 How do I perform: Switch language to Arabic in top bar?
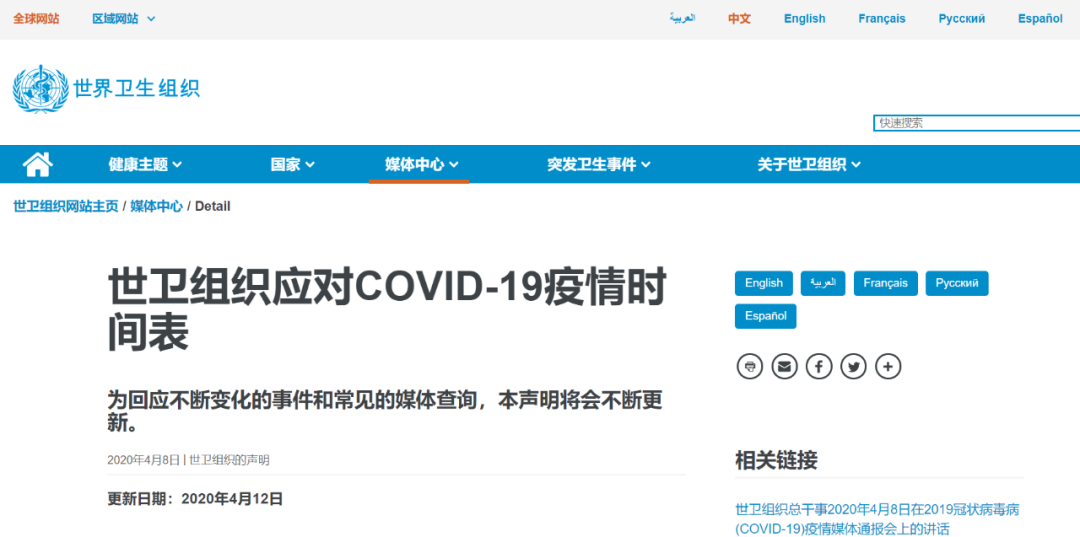click(683, 19)
